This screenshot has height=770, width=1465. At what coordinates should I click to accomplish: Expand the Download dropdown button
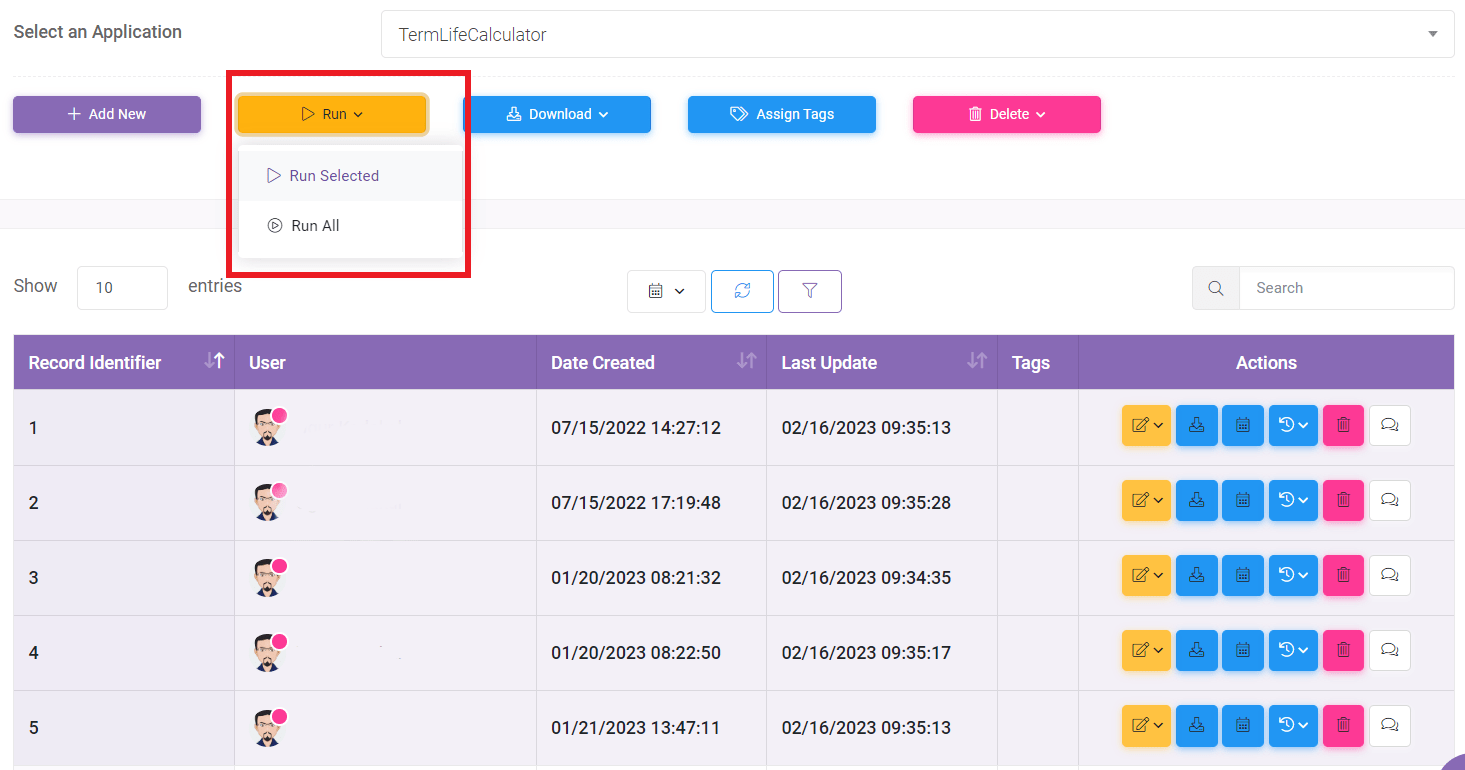(557, 114)
